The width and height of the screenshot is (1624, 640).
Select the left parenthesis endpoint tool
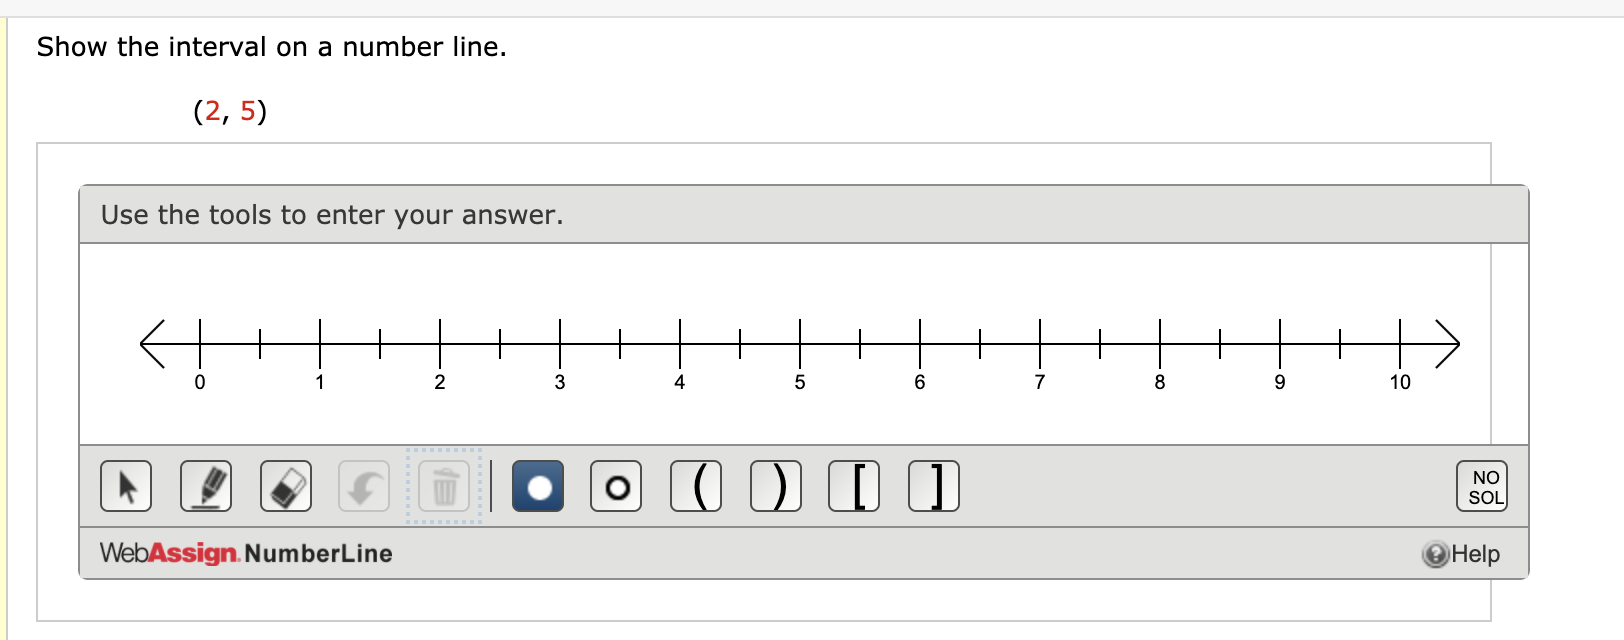point(696,486)
